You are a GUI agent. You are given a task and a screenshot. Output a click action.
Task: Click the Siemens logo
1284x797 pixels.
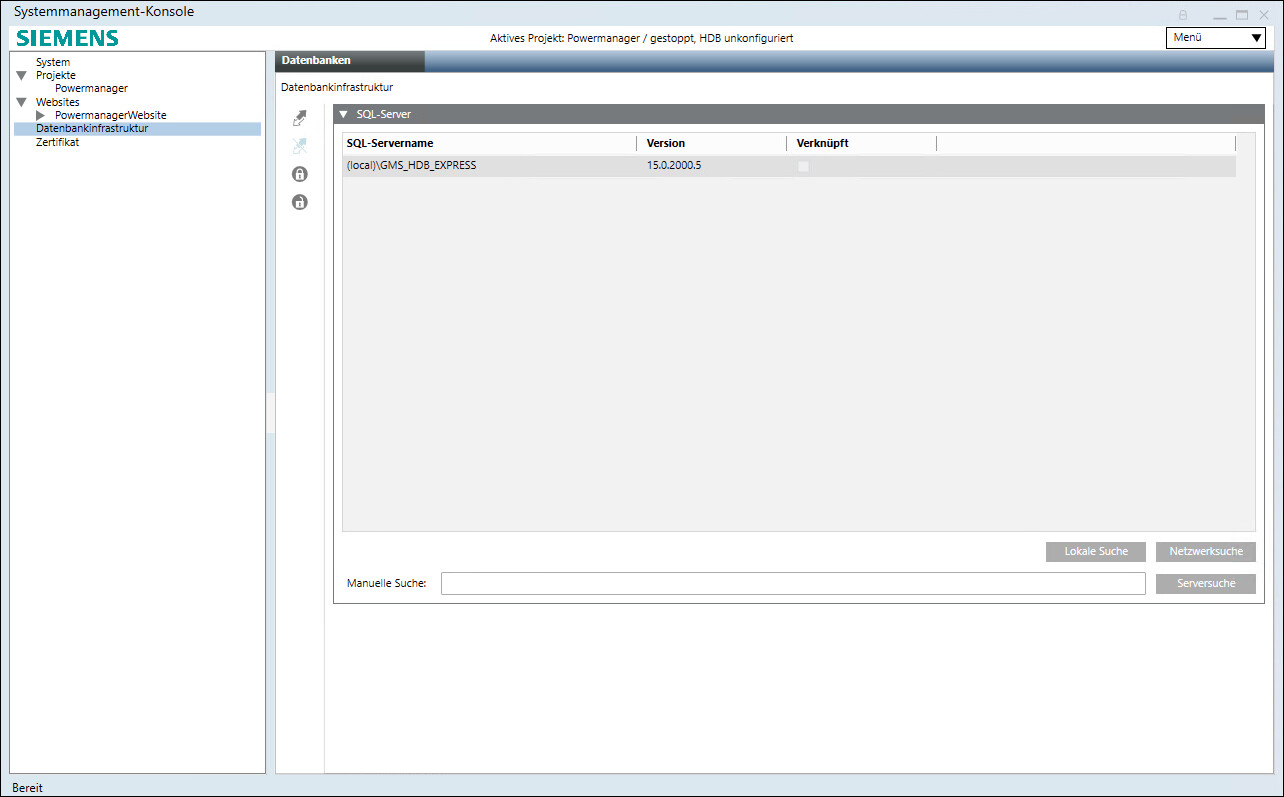(x=67, y=38)
